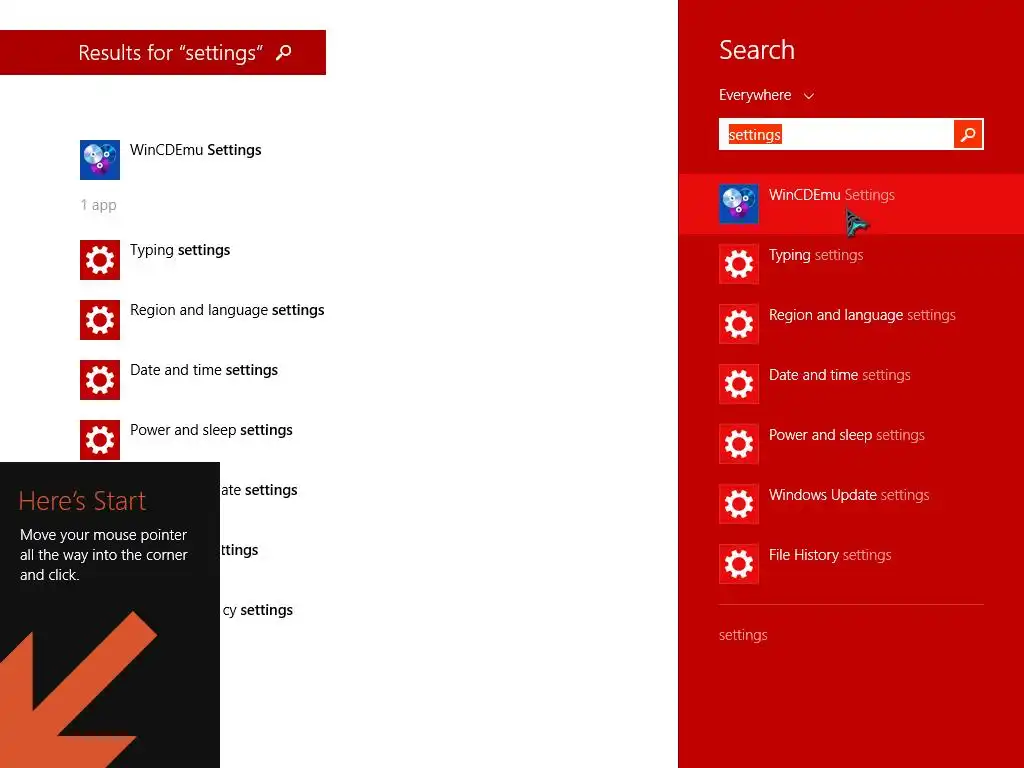Click into the settings search input field
The height and width of the screenshot is (768, 1024).
click(x=836, y=135)
